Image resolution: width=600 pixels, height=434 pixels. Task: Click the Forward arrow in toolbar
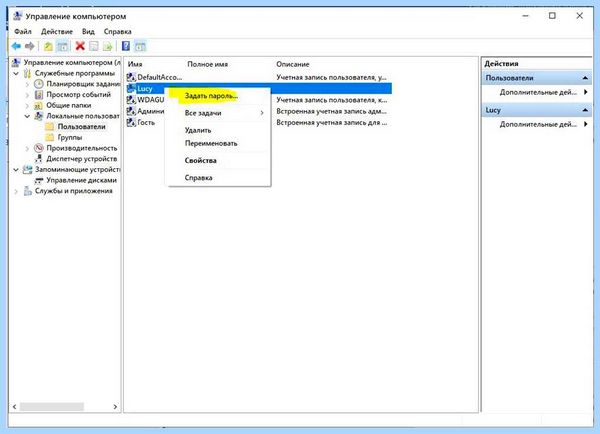pos(29,46)
